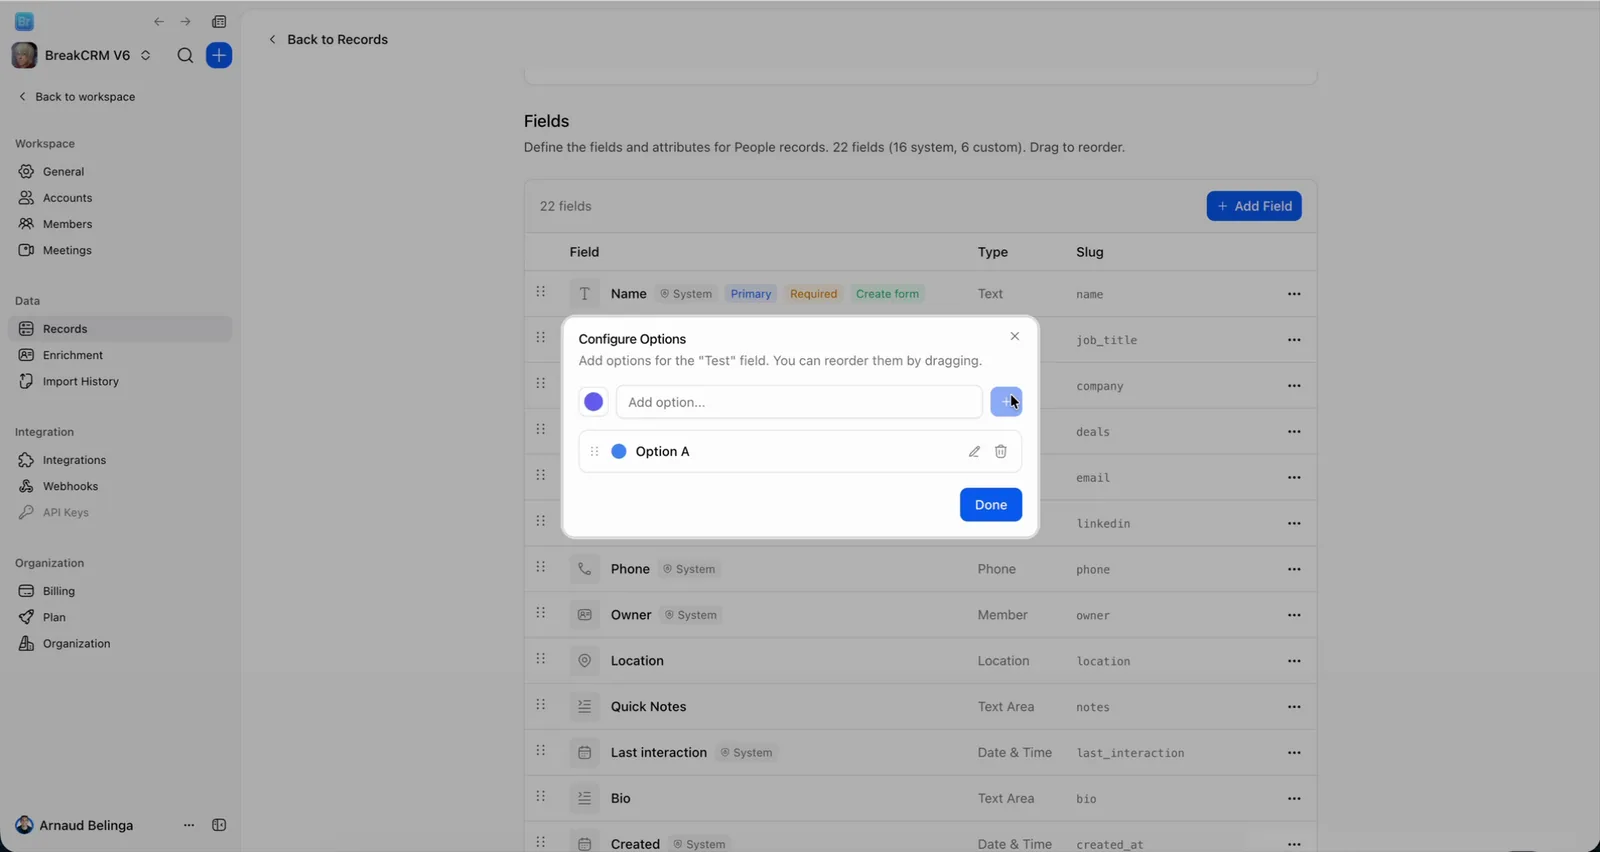Open the Integrations page
Image resolution: width=1600 pixels, height=852 pixels.
(x=120, y=460)
